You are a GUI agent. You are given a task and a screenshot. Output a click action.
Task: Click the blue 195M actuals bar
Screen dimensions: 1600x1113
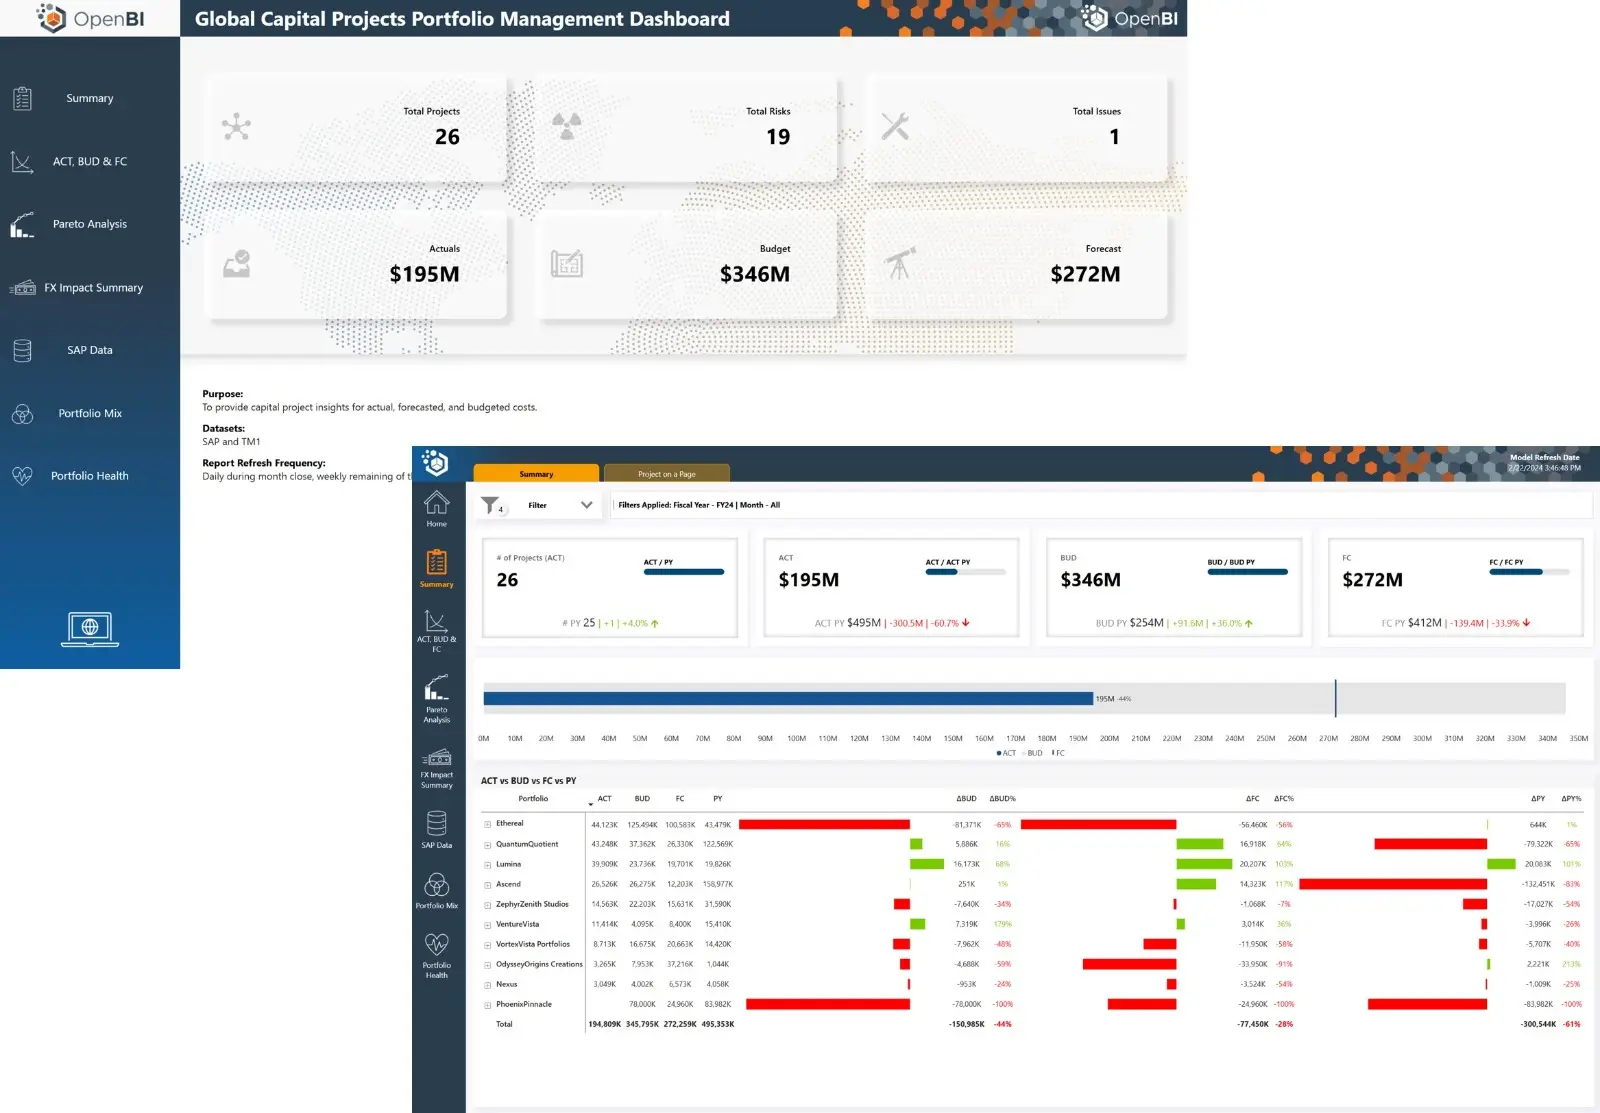[x=787, y=699]
